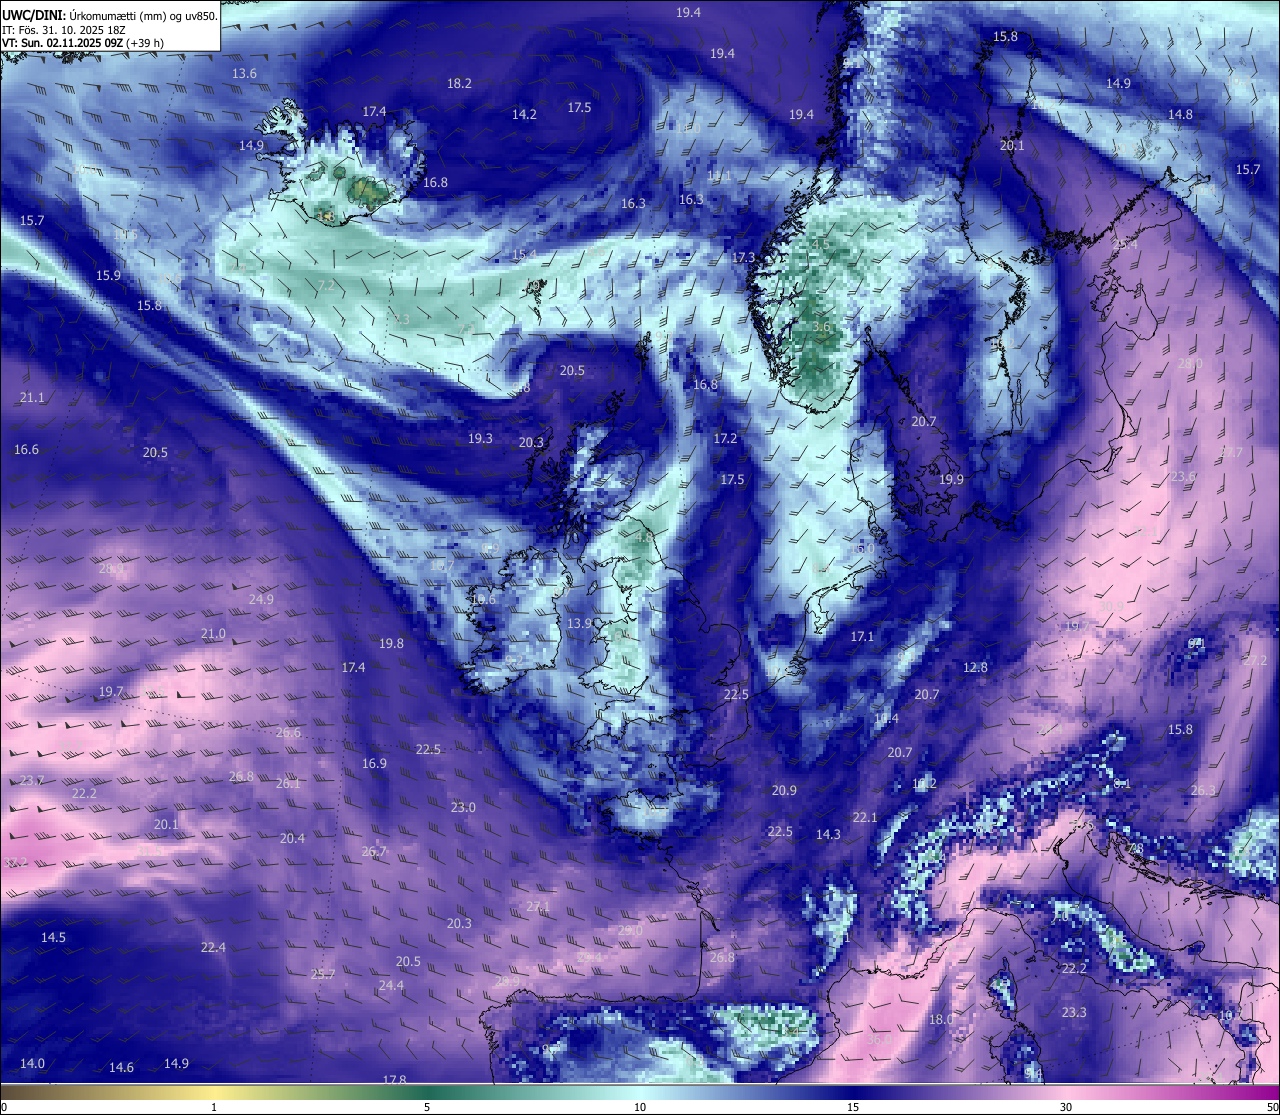Select the 27.2 value label
This screenshot has width=1280, height=1115.
pos(1255,661)
